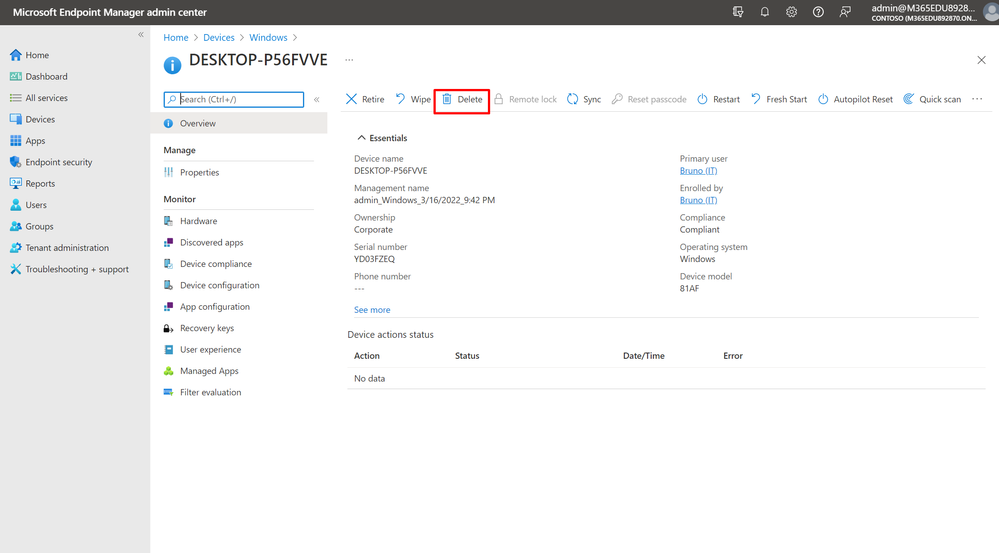
Task: Click serial number value YD03FZEQ
Action: [x=375, y=259]
